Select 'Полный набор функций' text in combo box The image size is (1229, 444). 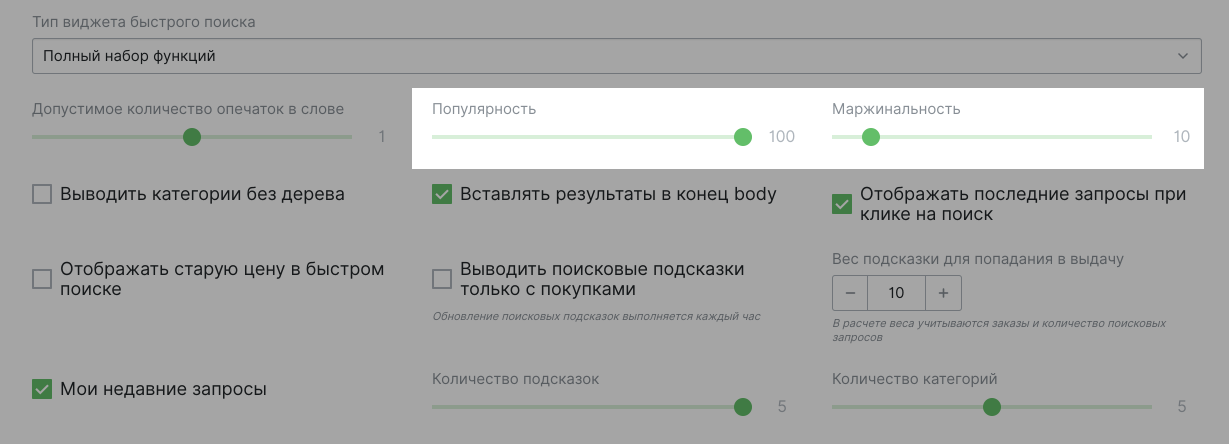(129, 56)
